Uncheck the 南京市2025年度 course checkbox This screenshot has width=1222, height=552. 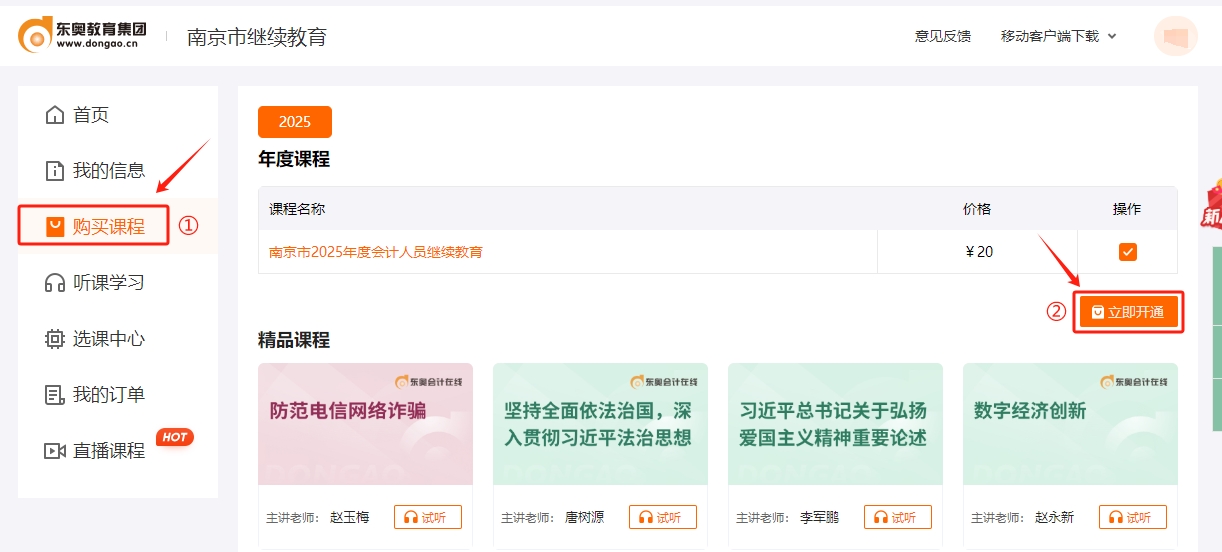[x=1127, y=252]
